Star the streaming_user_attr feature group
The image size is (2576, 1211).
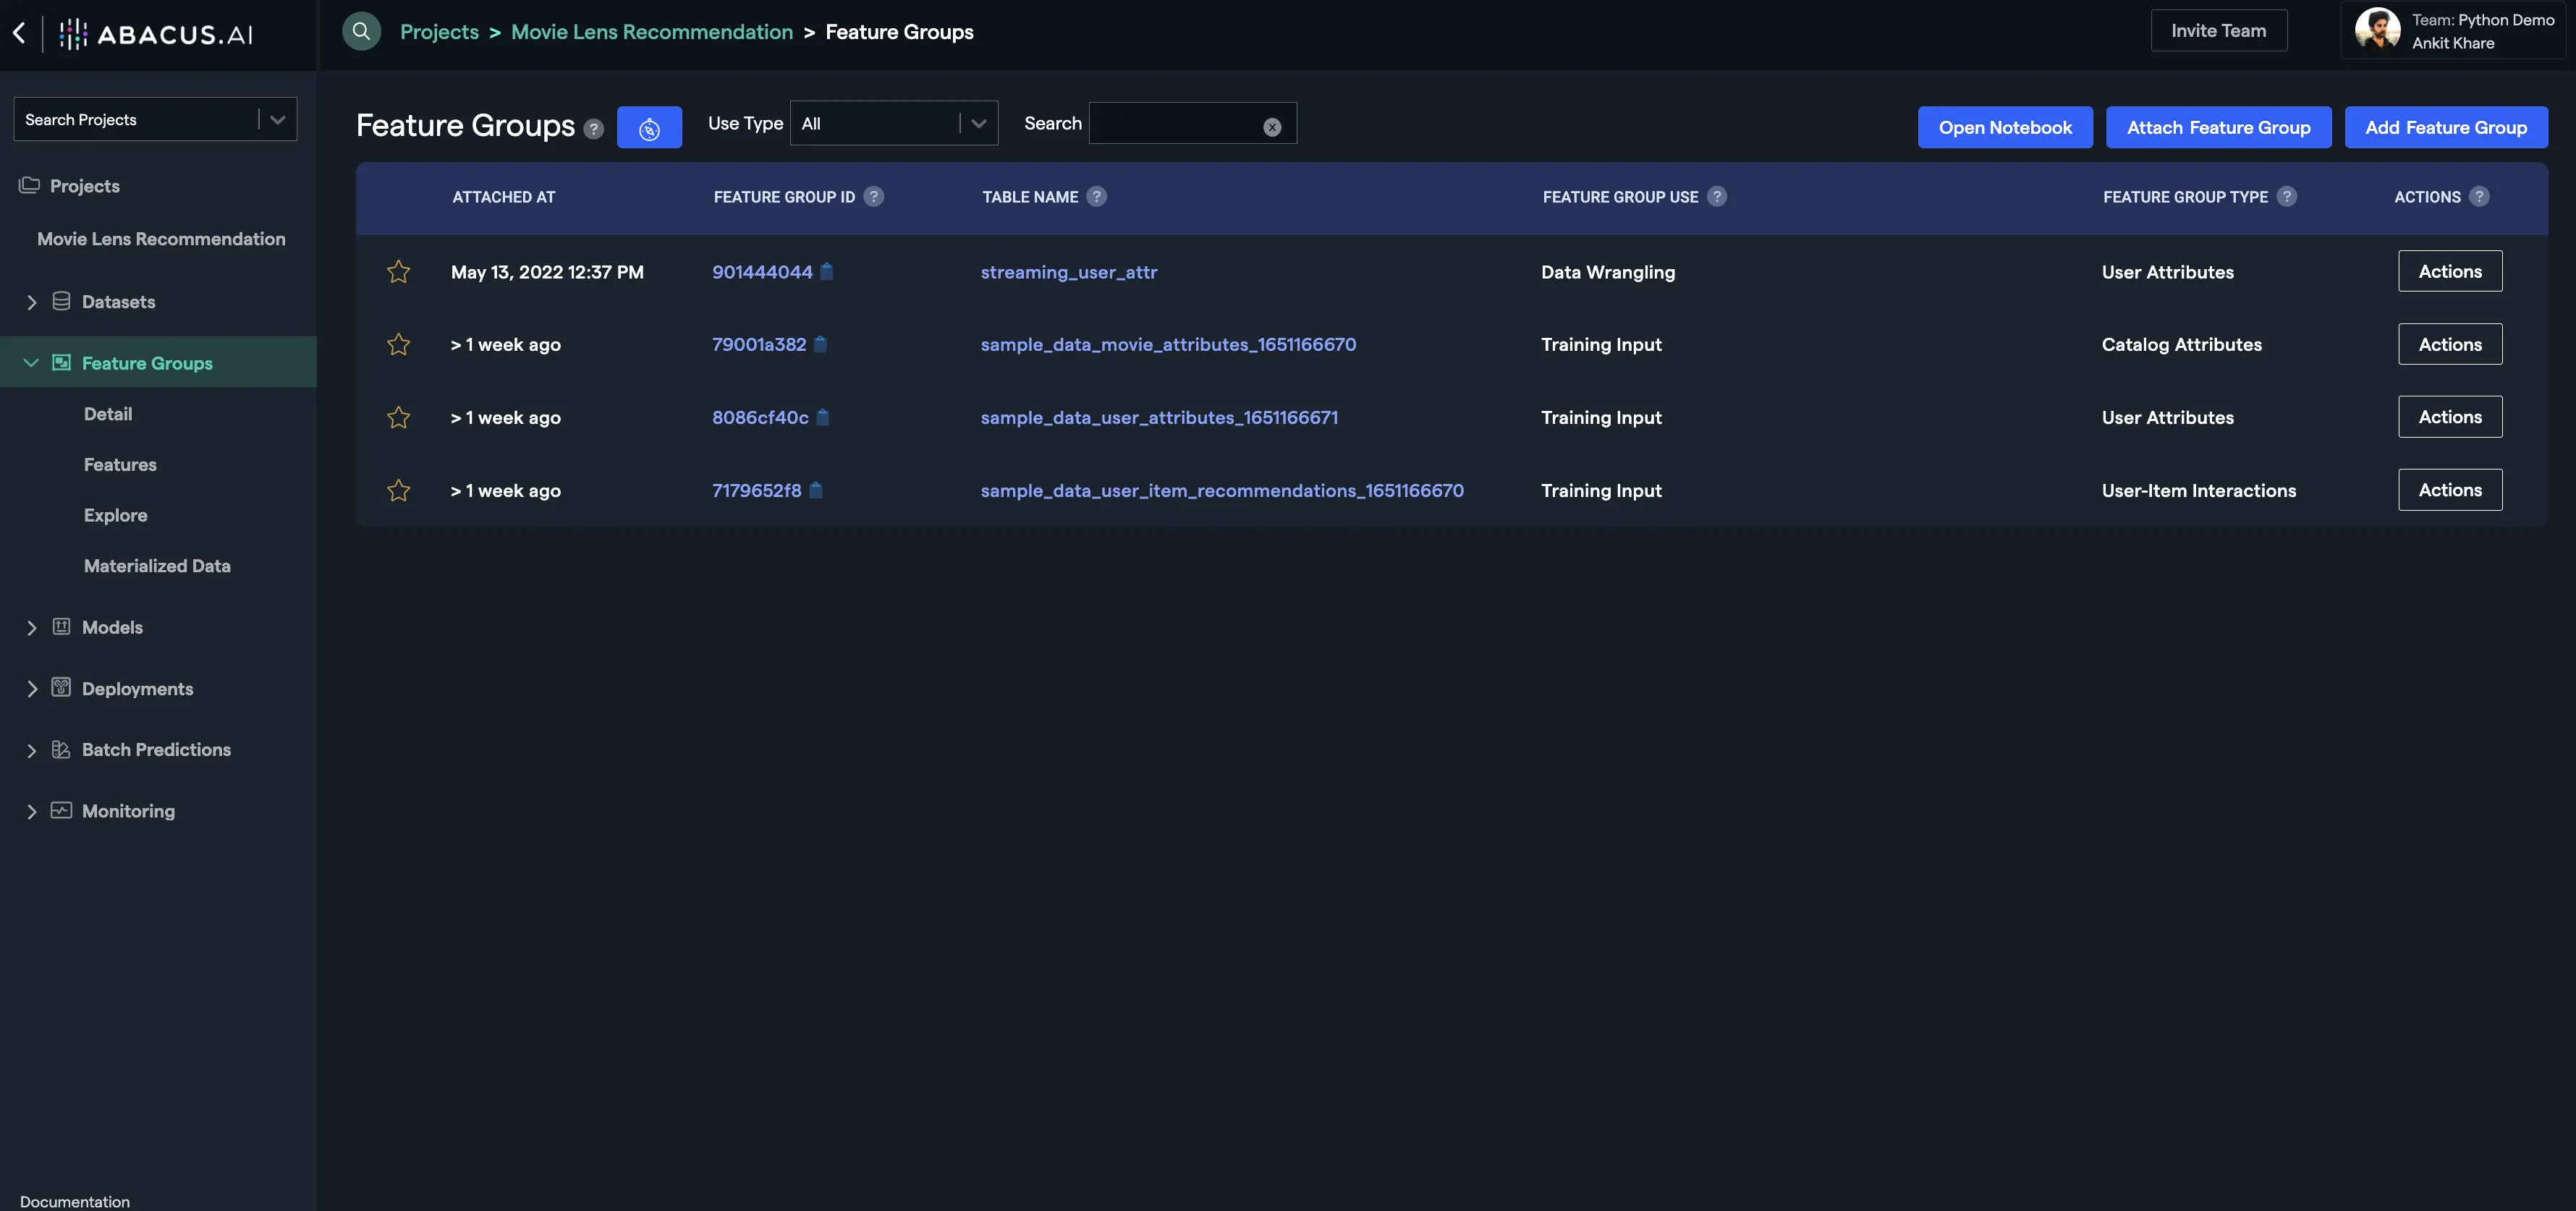click(398, 272)
